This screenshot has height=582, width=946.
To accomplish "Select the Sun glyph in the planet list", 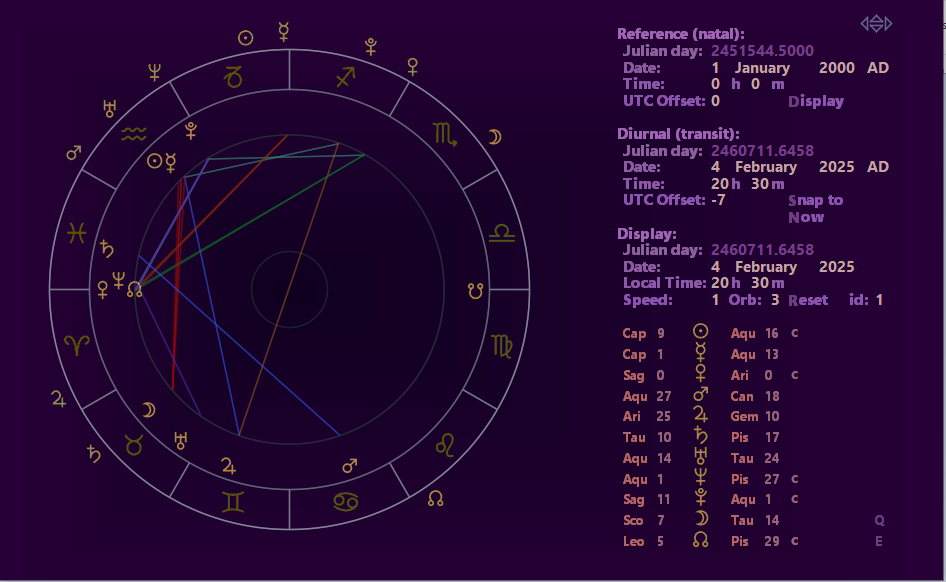I will [701, 331].
